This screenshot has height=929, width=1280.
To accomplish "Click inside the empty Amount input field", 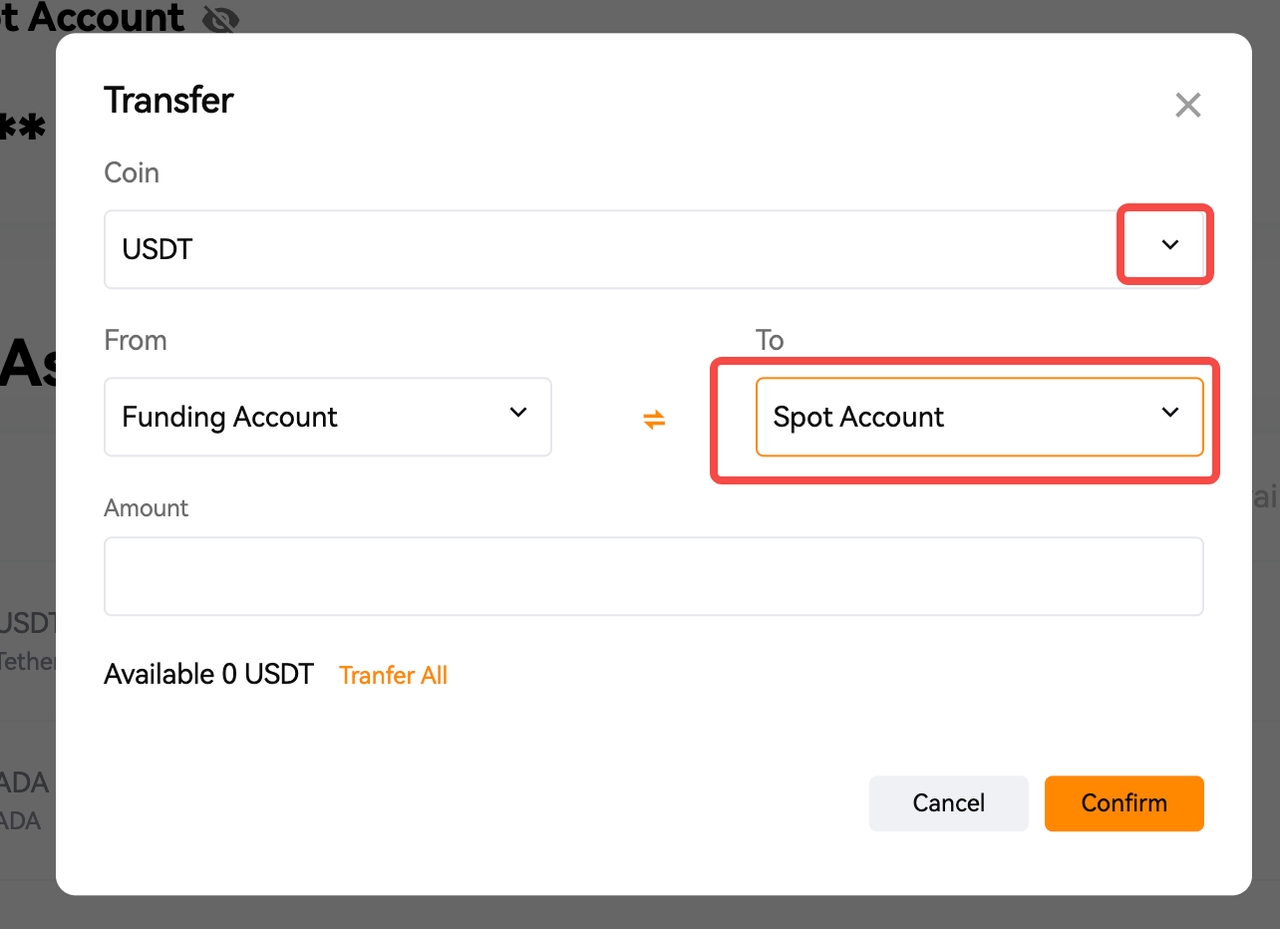I will [654, 576].
